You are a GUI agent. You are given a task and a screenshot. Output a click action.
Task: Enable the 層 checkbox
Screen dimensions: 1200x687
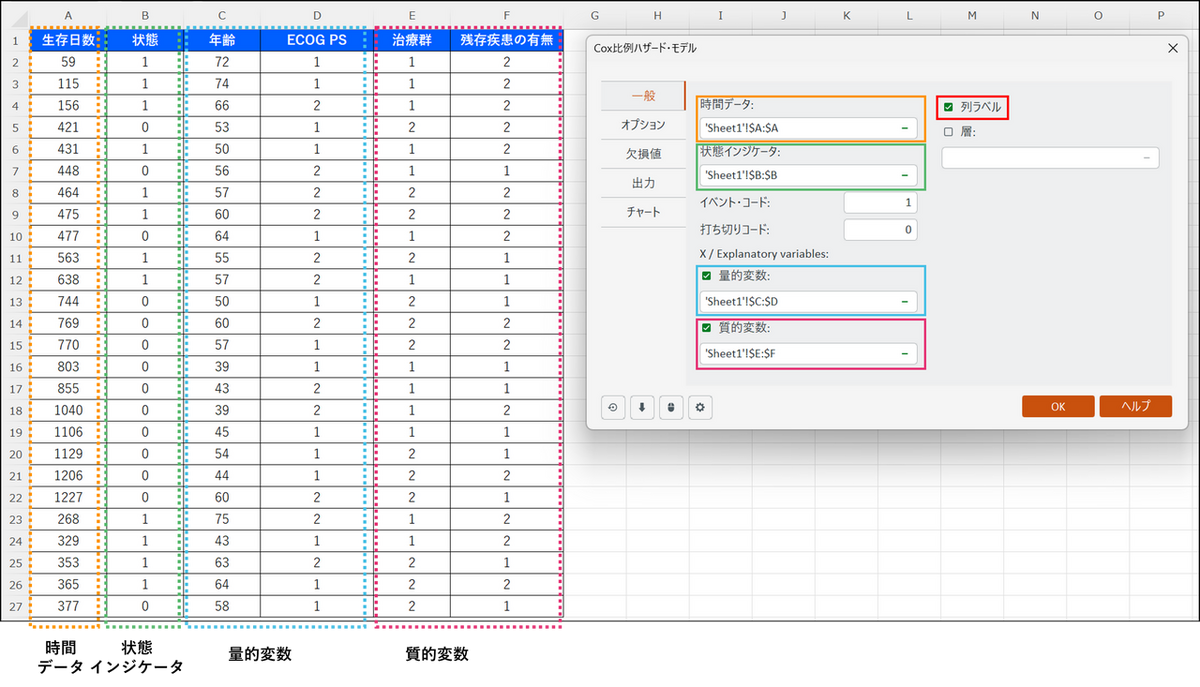[x=948, y=131]
